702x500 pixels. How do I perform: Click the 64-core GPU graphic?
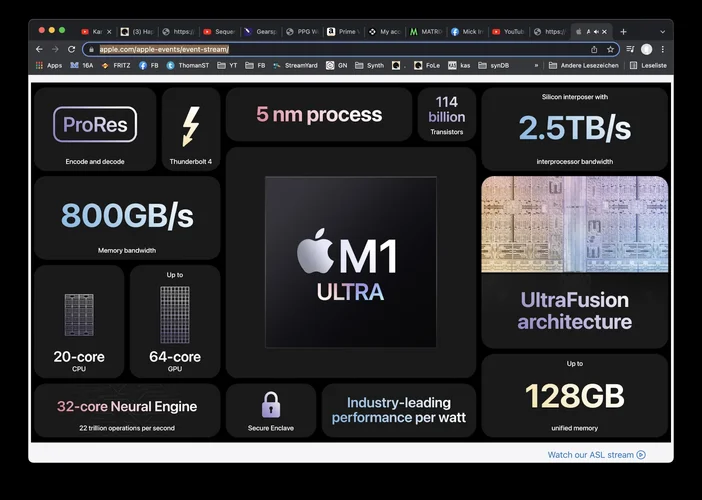point(175,315)
